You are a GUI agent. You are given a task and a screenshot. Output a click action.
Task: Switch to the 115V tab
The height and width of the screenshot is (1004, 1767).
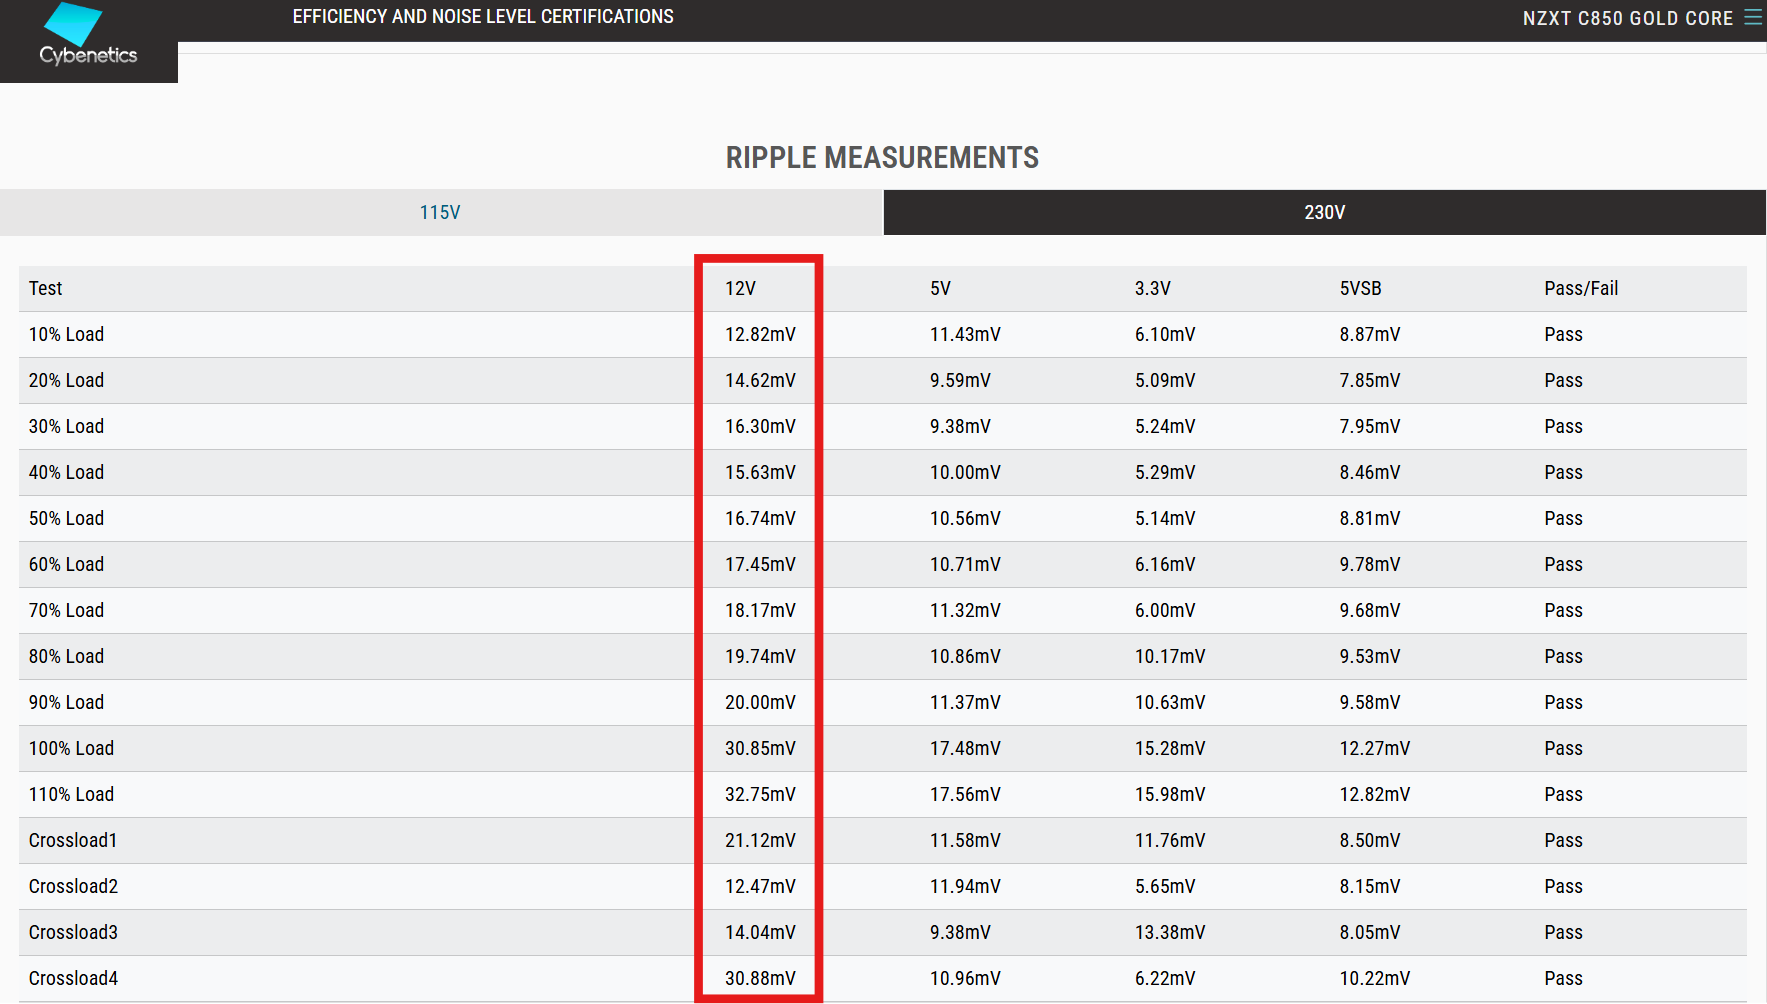(x=441, y=212)
